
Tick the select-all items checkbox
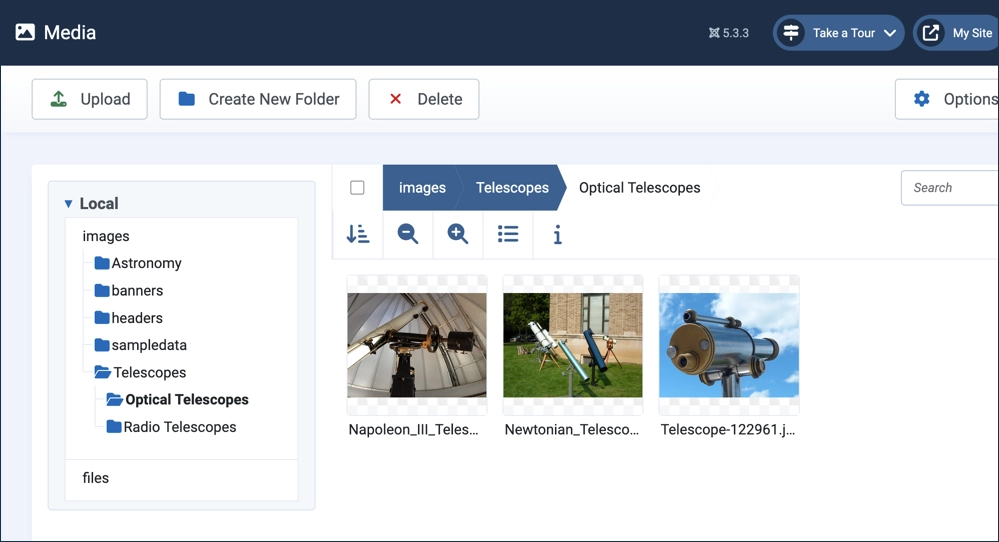pyautogui.click(x=357, y=188)
